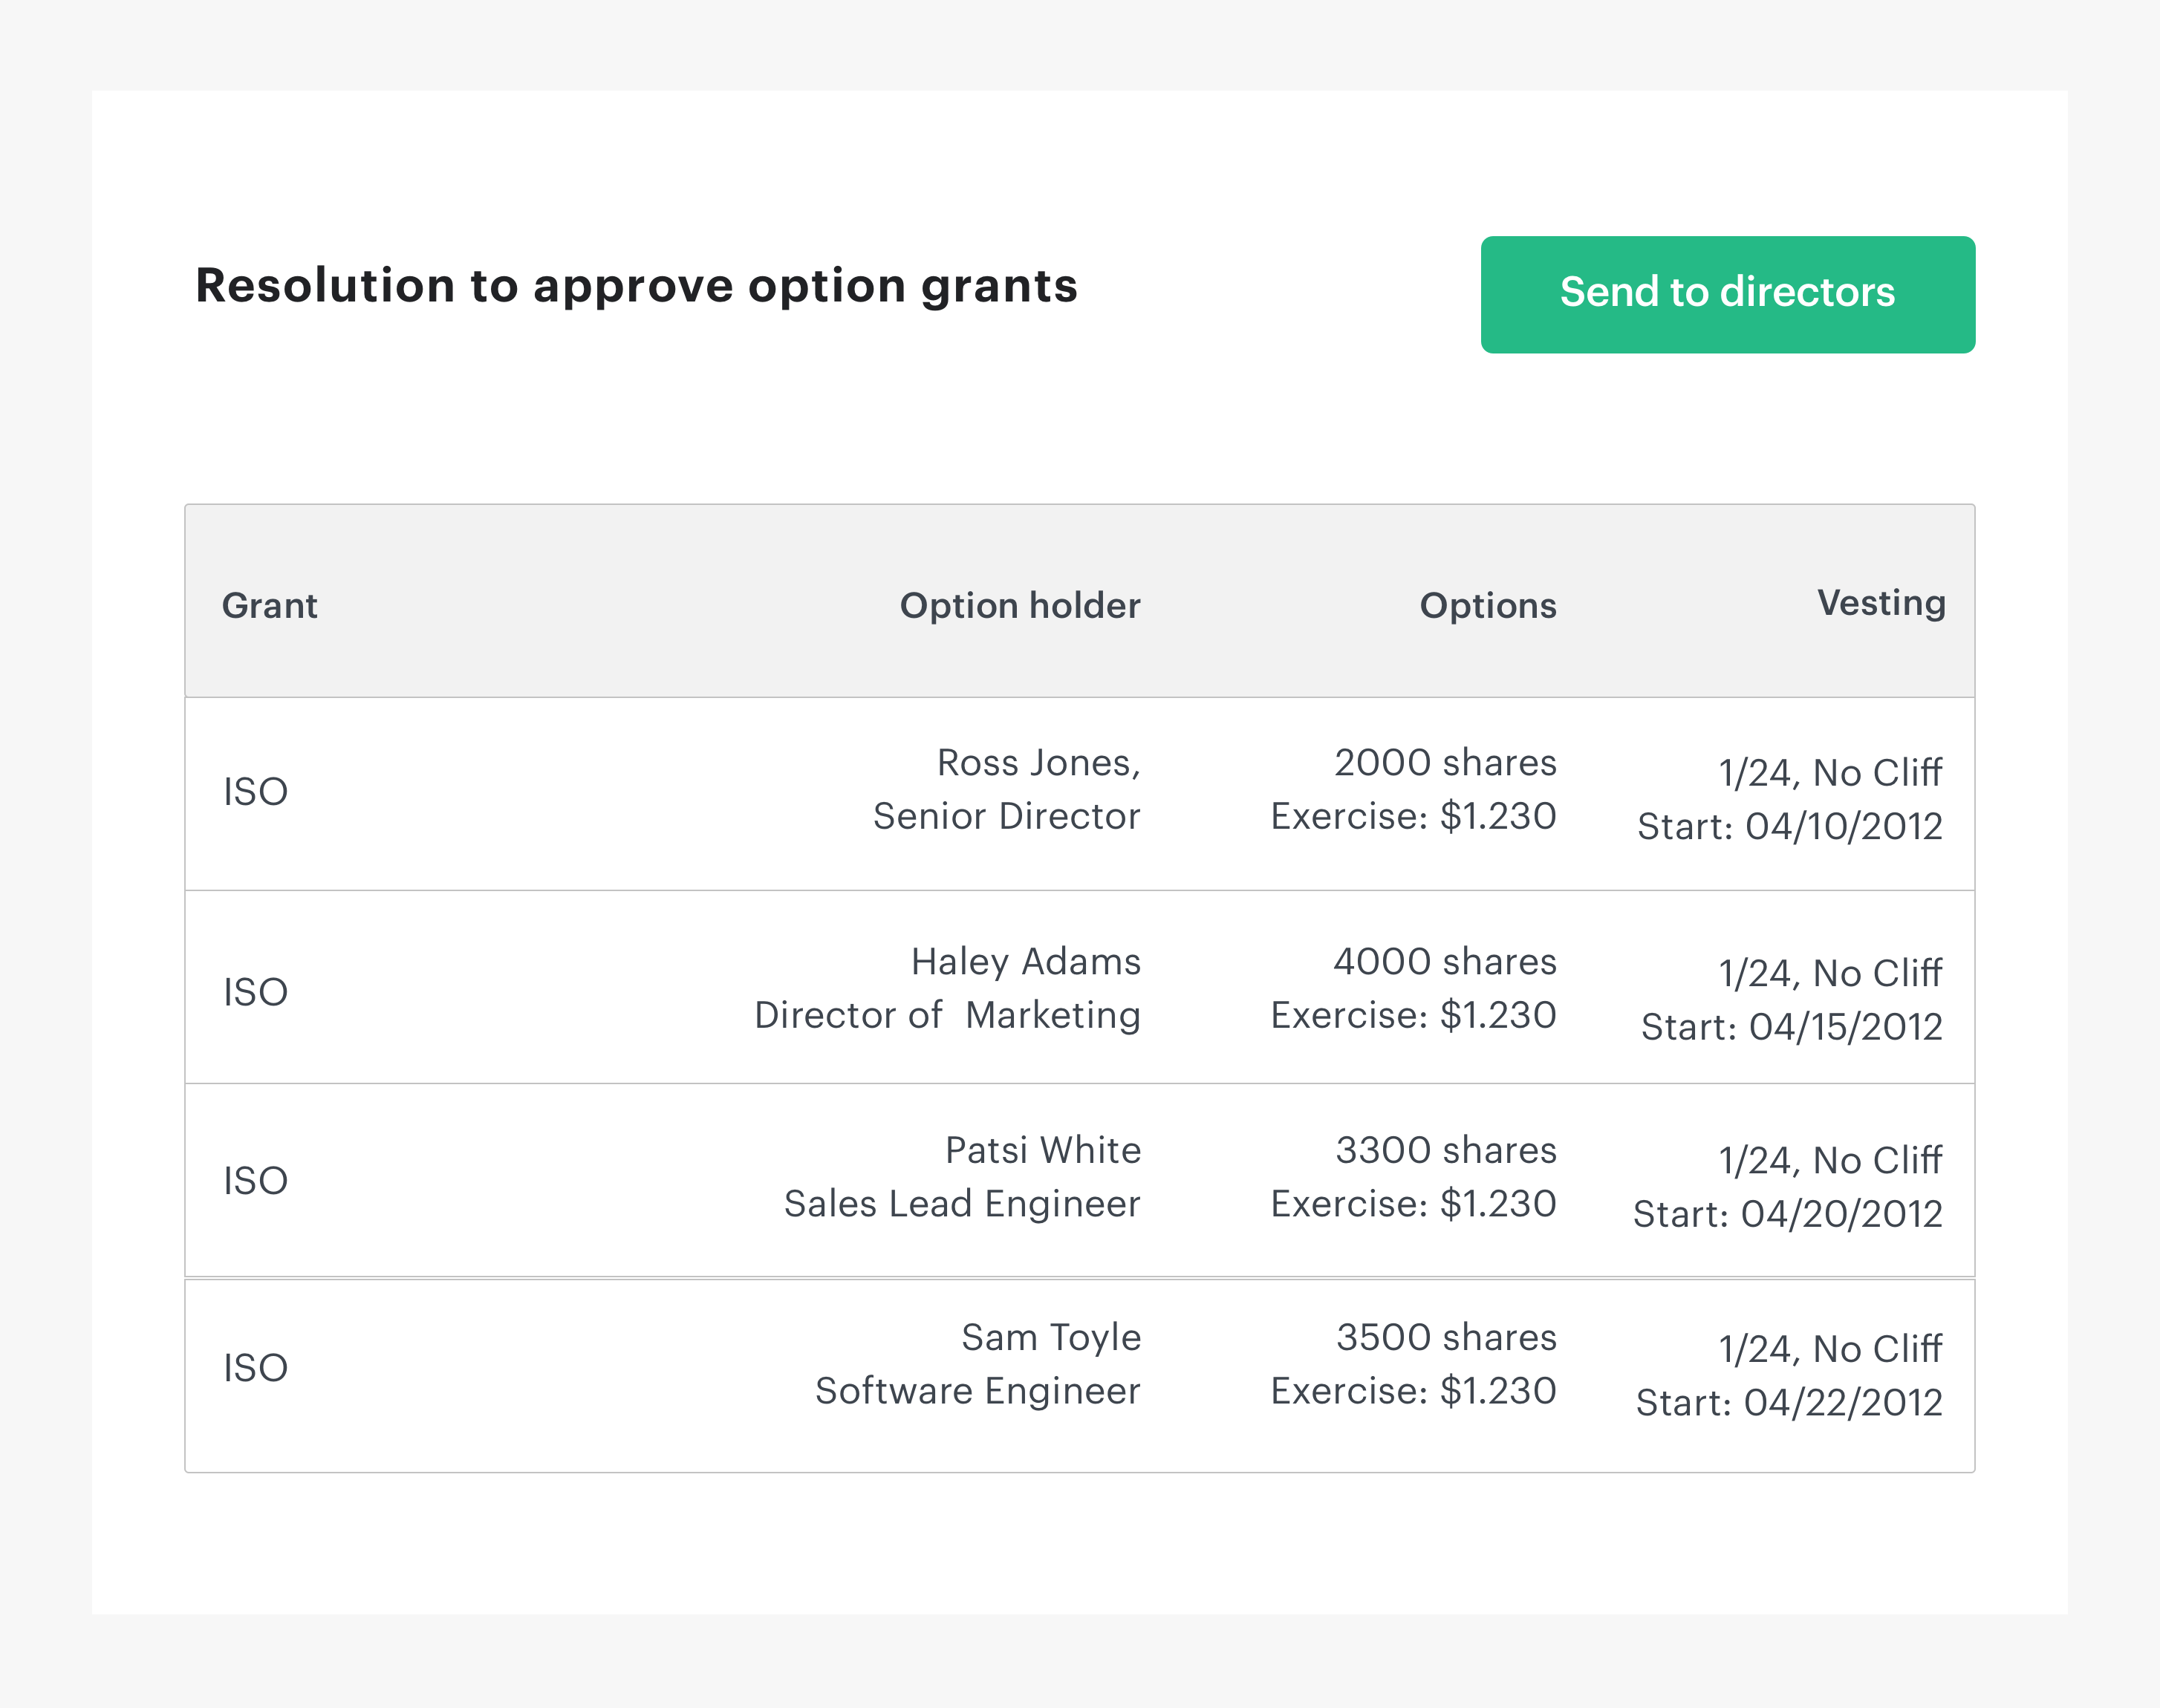
Task: Select the Grant column header
Action: (270, 605)
